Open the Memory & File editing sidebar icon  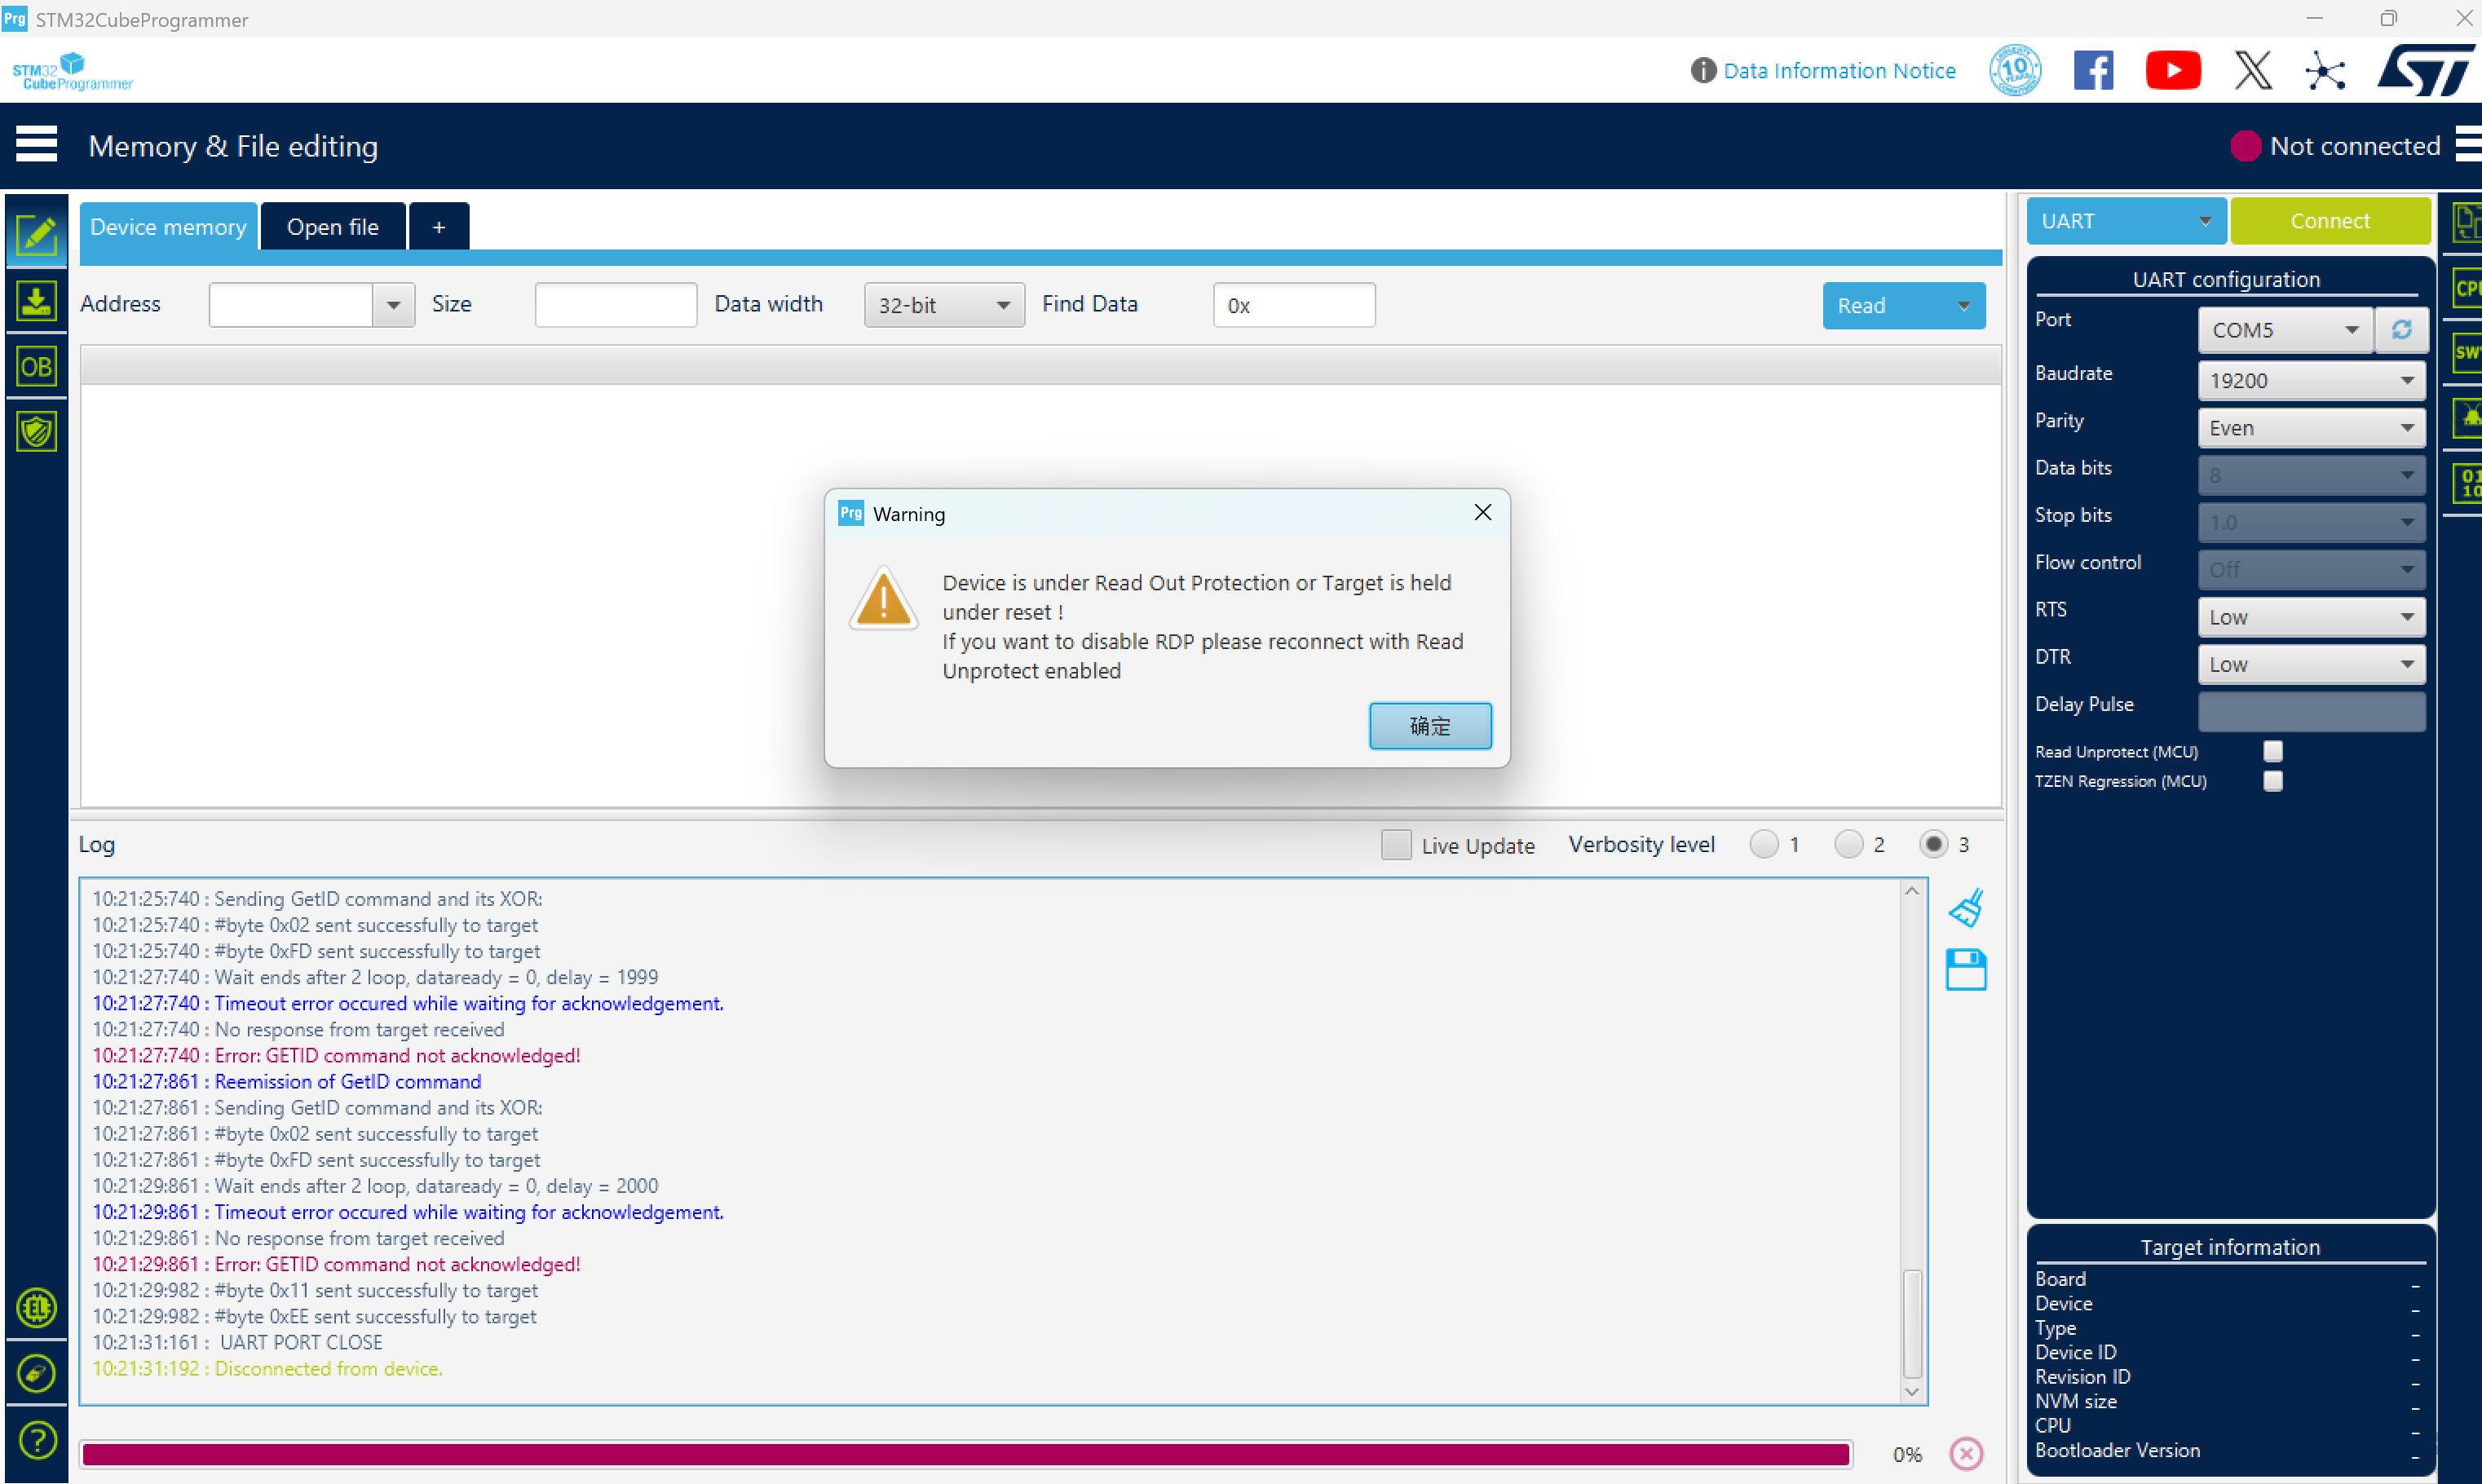(x=37, y=235)
